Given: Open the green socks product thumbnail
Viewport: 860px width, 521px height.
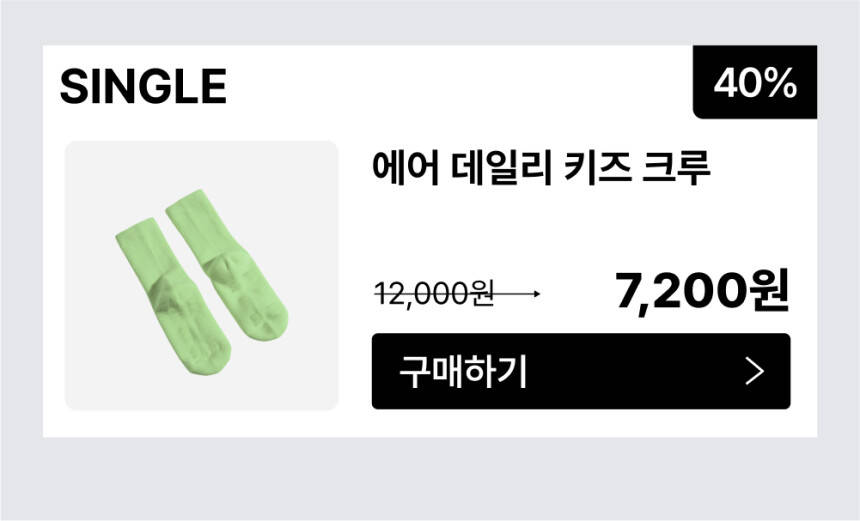Looking at the screenshot, I should click(201, 275).
